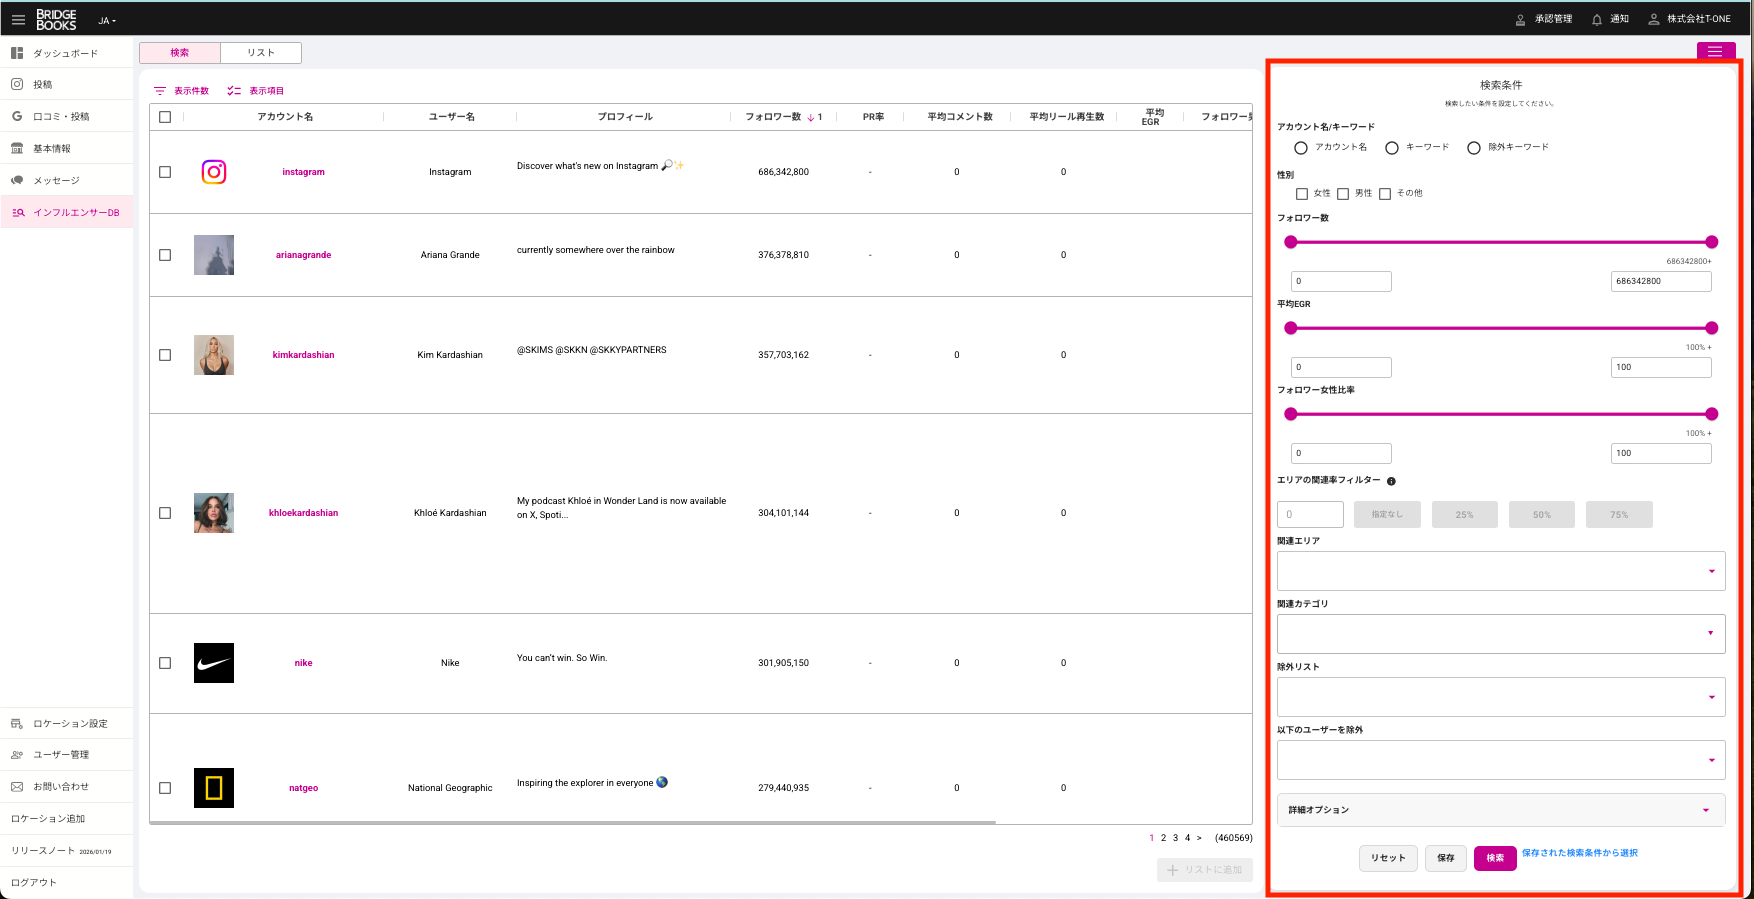This screenshot has width=1754, height=899.
Task: Open the notifications bell icon
Action: [x=1597, y=19]
